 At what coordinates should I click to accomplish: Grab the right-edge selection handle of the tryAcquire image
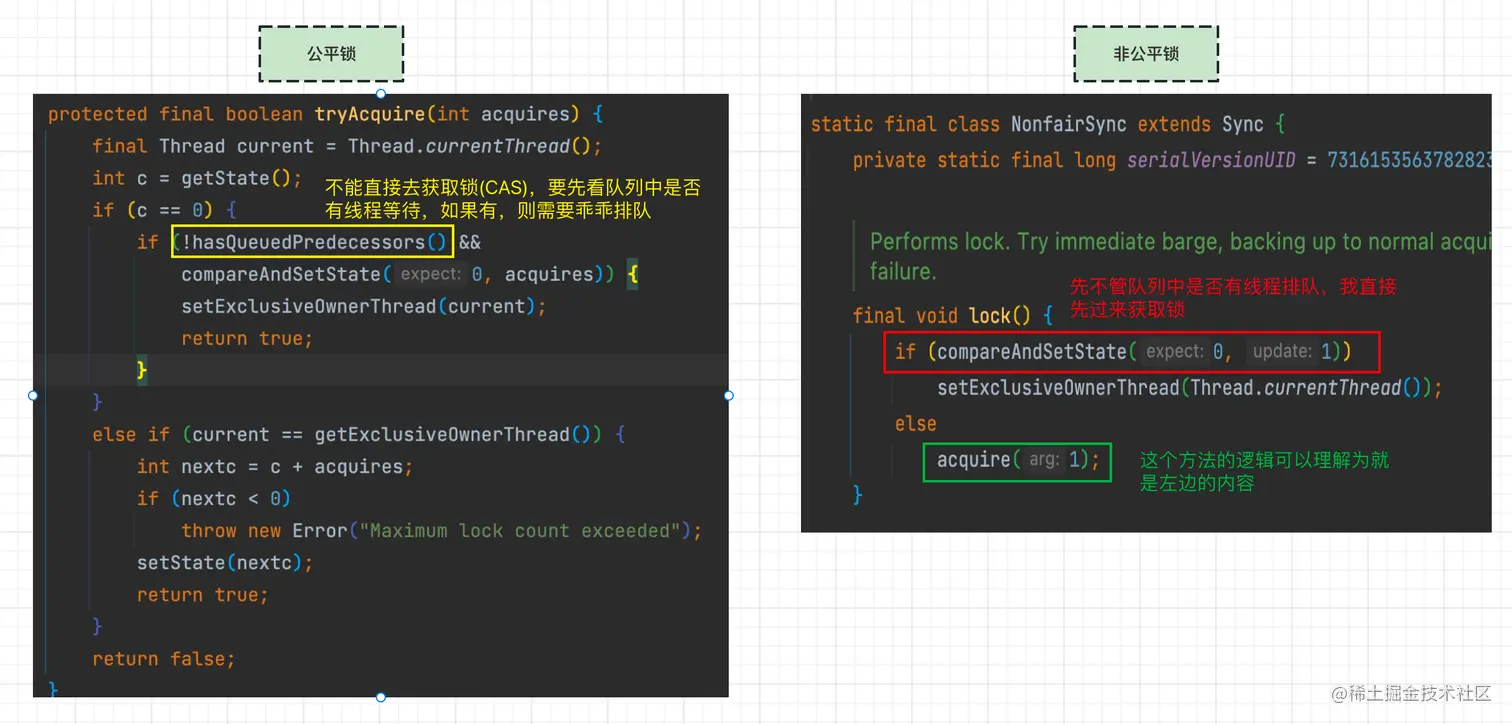click(729, 396)
